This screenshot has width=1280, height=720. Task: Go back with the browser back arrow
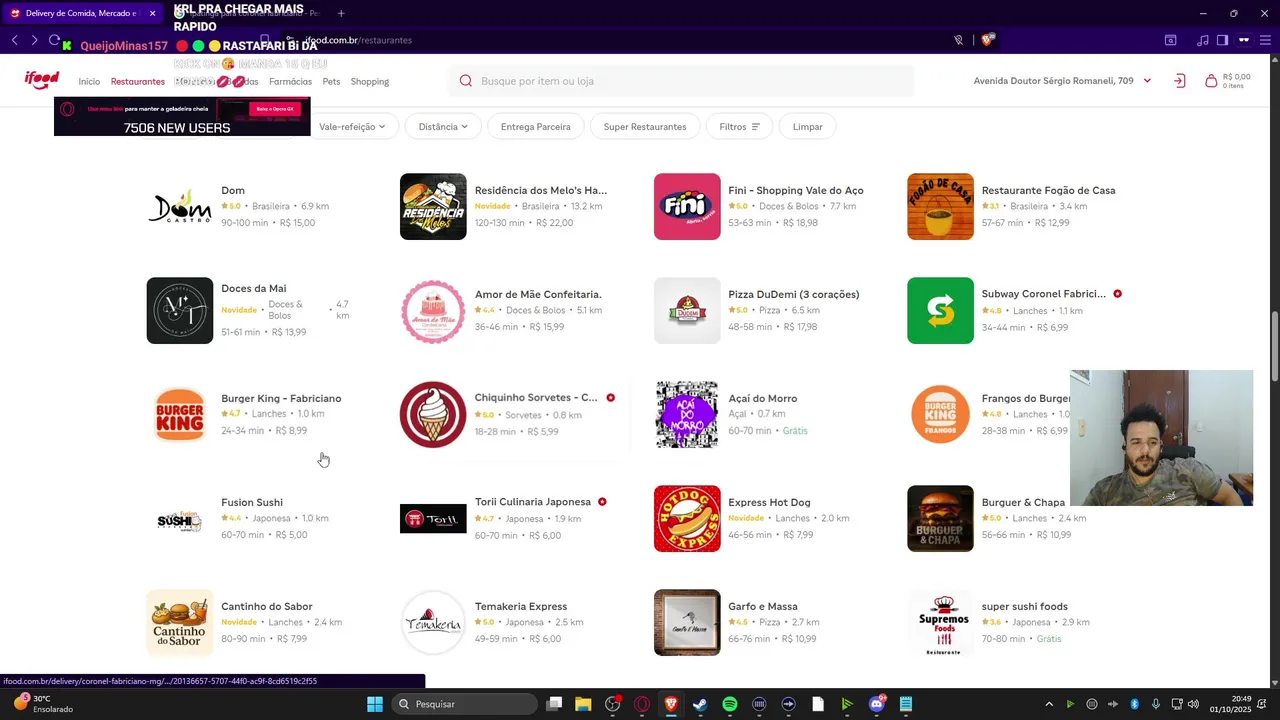(15, 40)
